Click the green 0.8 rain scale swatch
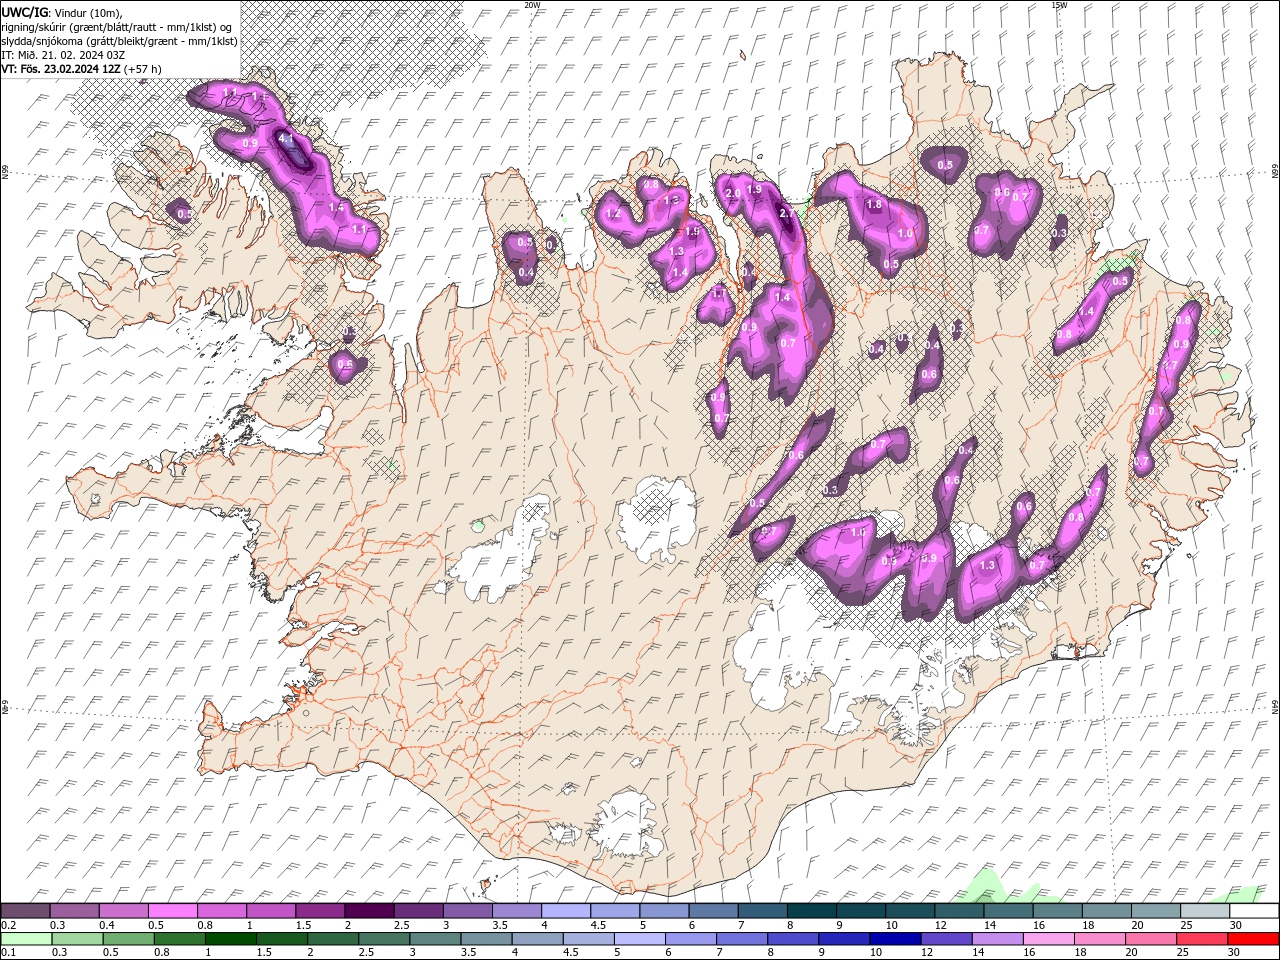1280x960 pixels. 180,939
